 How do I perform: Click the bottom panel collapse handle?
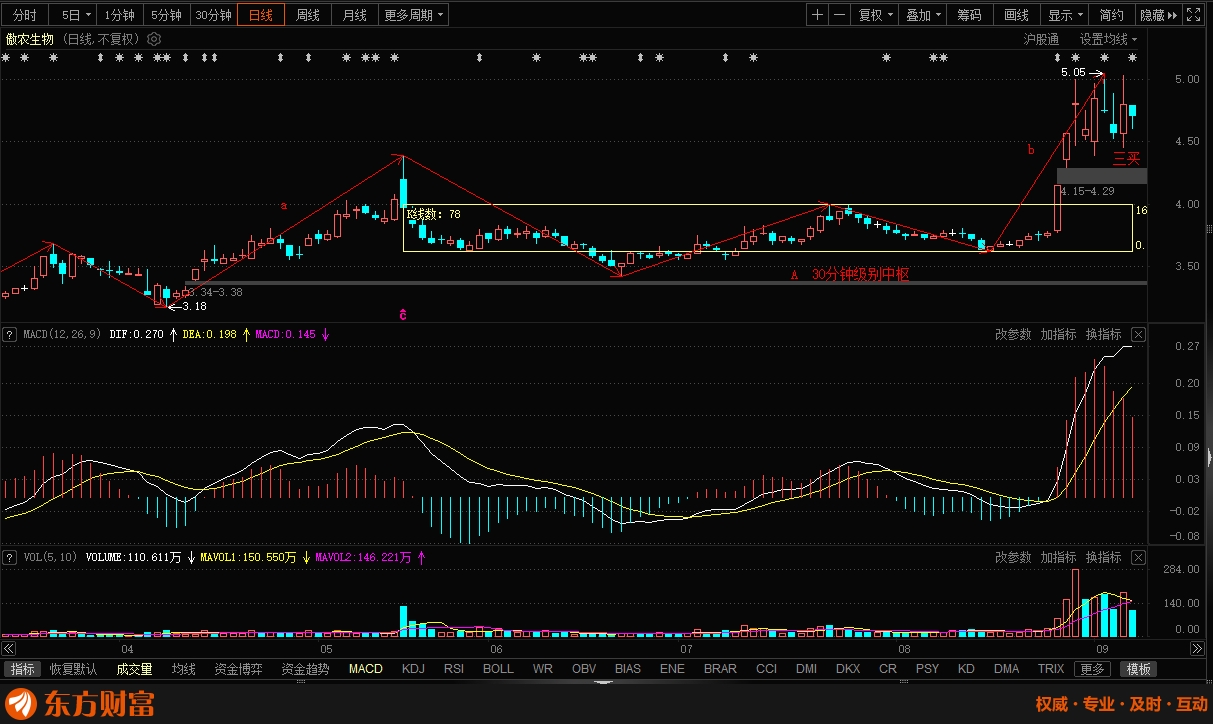point(605,682)
